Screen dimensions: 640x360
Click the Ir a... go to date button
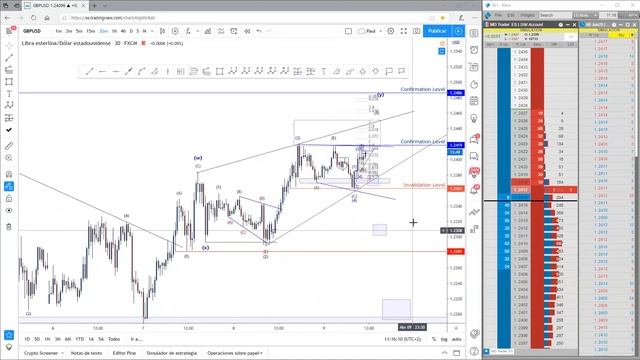click(136, 339)
